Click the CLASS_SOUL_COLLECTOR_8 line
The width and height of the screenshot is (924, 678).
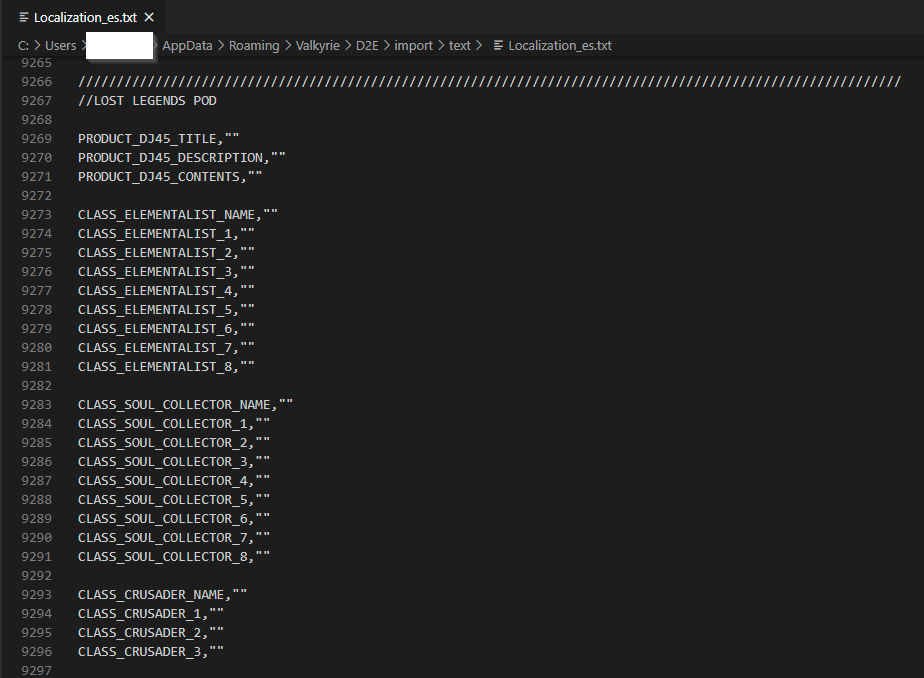pos(174,557)
